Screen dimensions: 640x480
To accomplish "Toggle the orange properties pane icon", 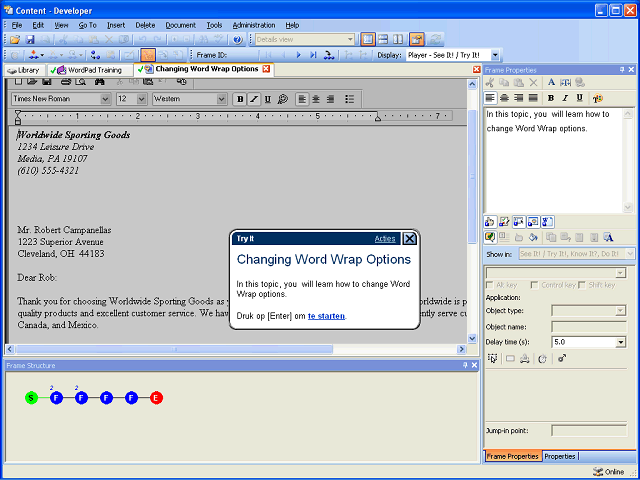I will [x=417, y=40].
